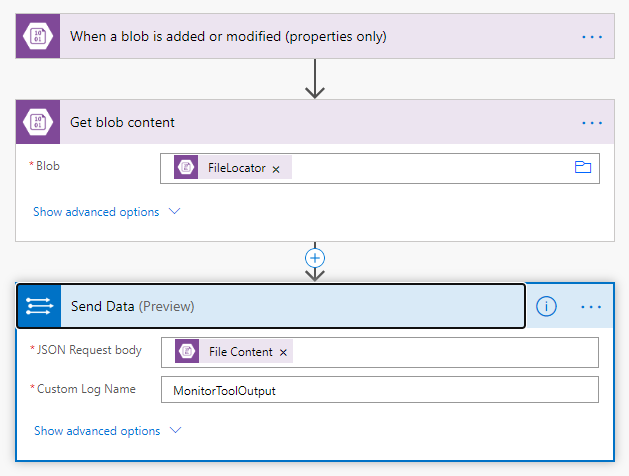Insert a new step via plus button
The width and height of the screenshot is (629, 476).
(x=315, y=258)
